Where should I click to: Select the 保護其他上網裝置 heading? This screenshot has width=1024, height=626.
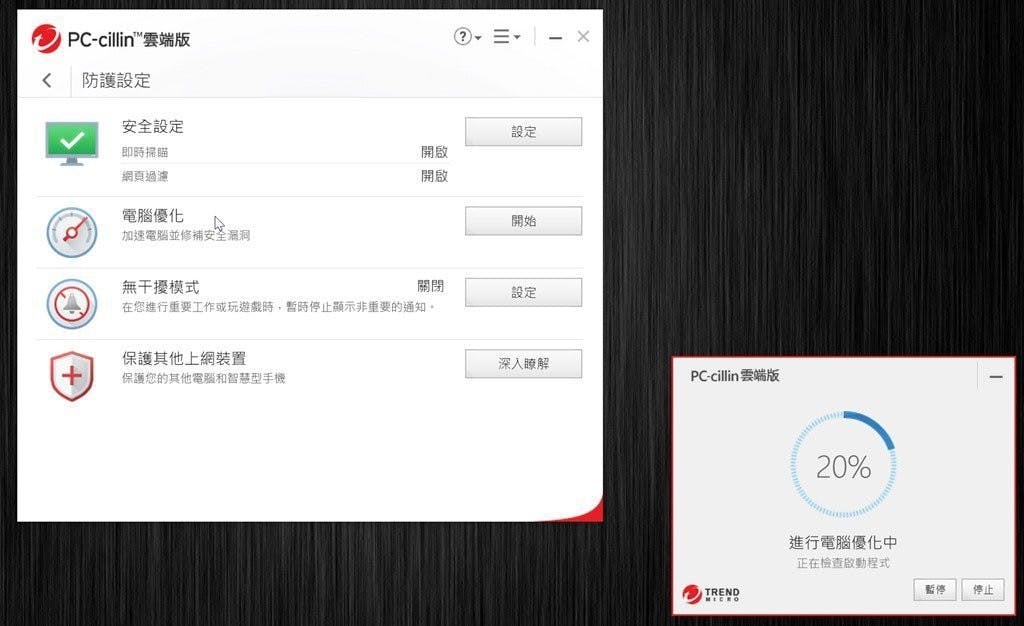(184, 358)
